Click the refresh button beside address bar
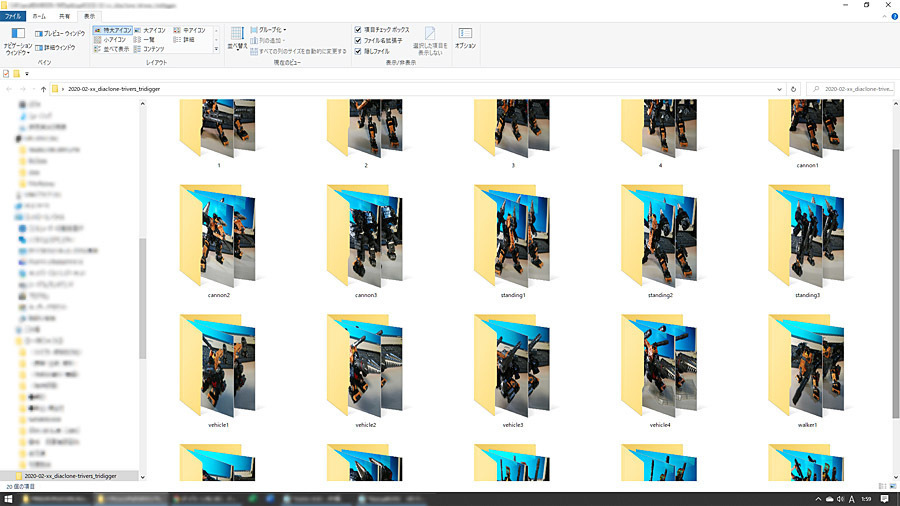Screen dimensions: 900x506 click(793, 88)
